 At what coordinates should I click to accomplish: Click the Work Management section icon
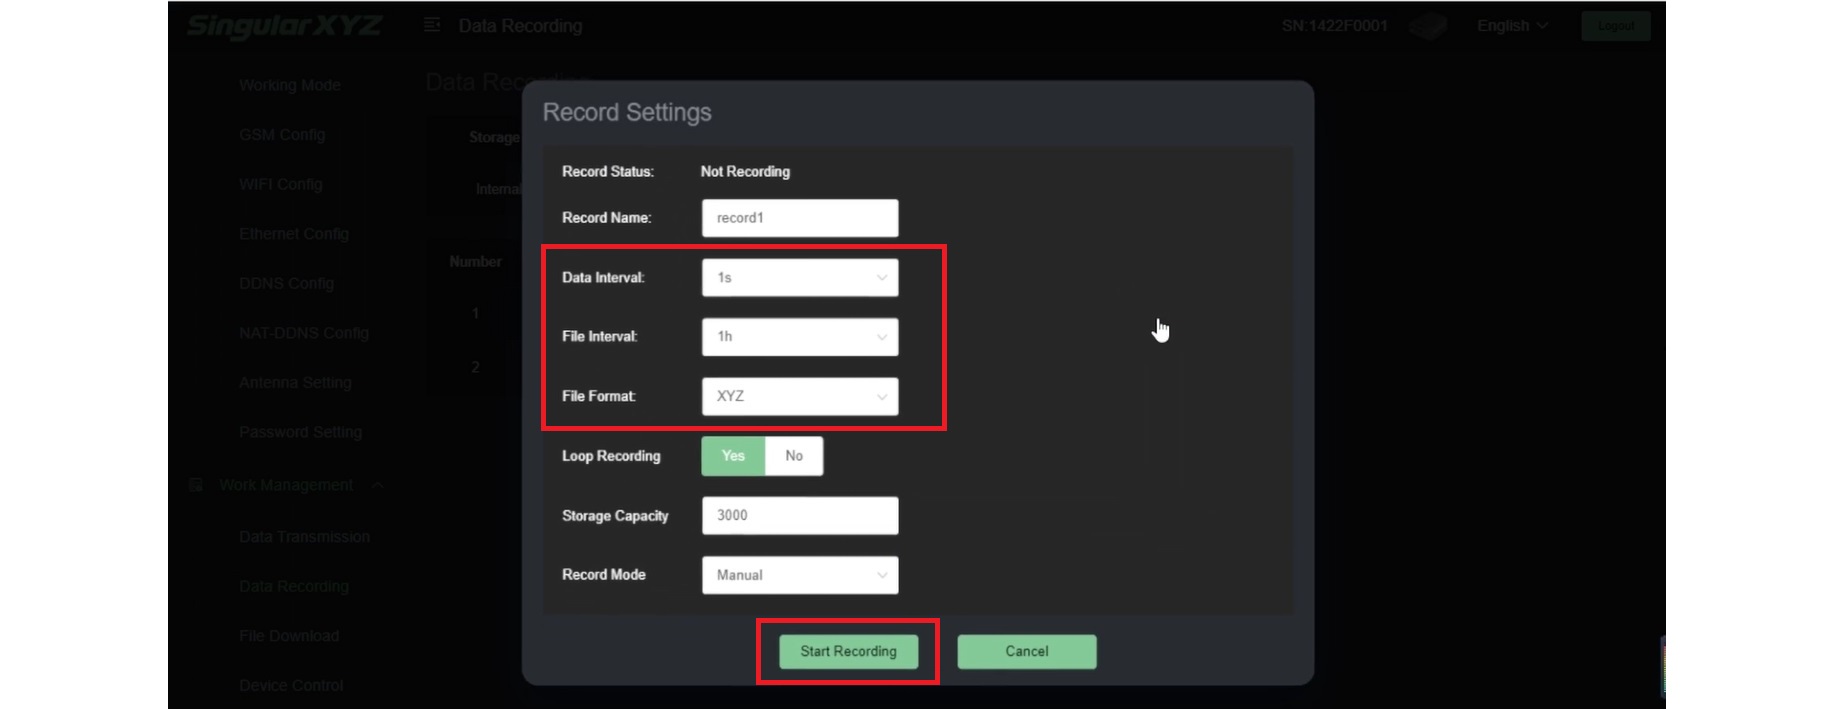click(196, 485)
